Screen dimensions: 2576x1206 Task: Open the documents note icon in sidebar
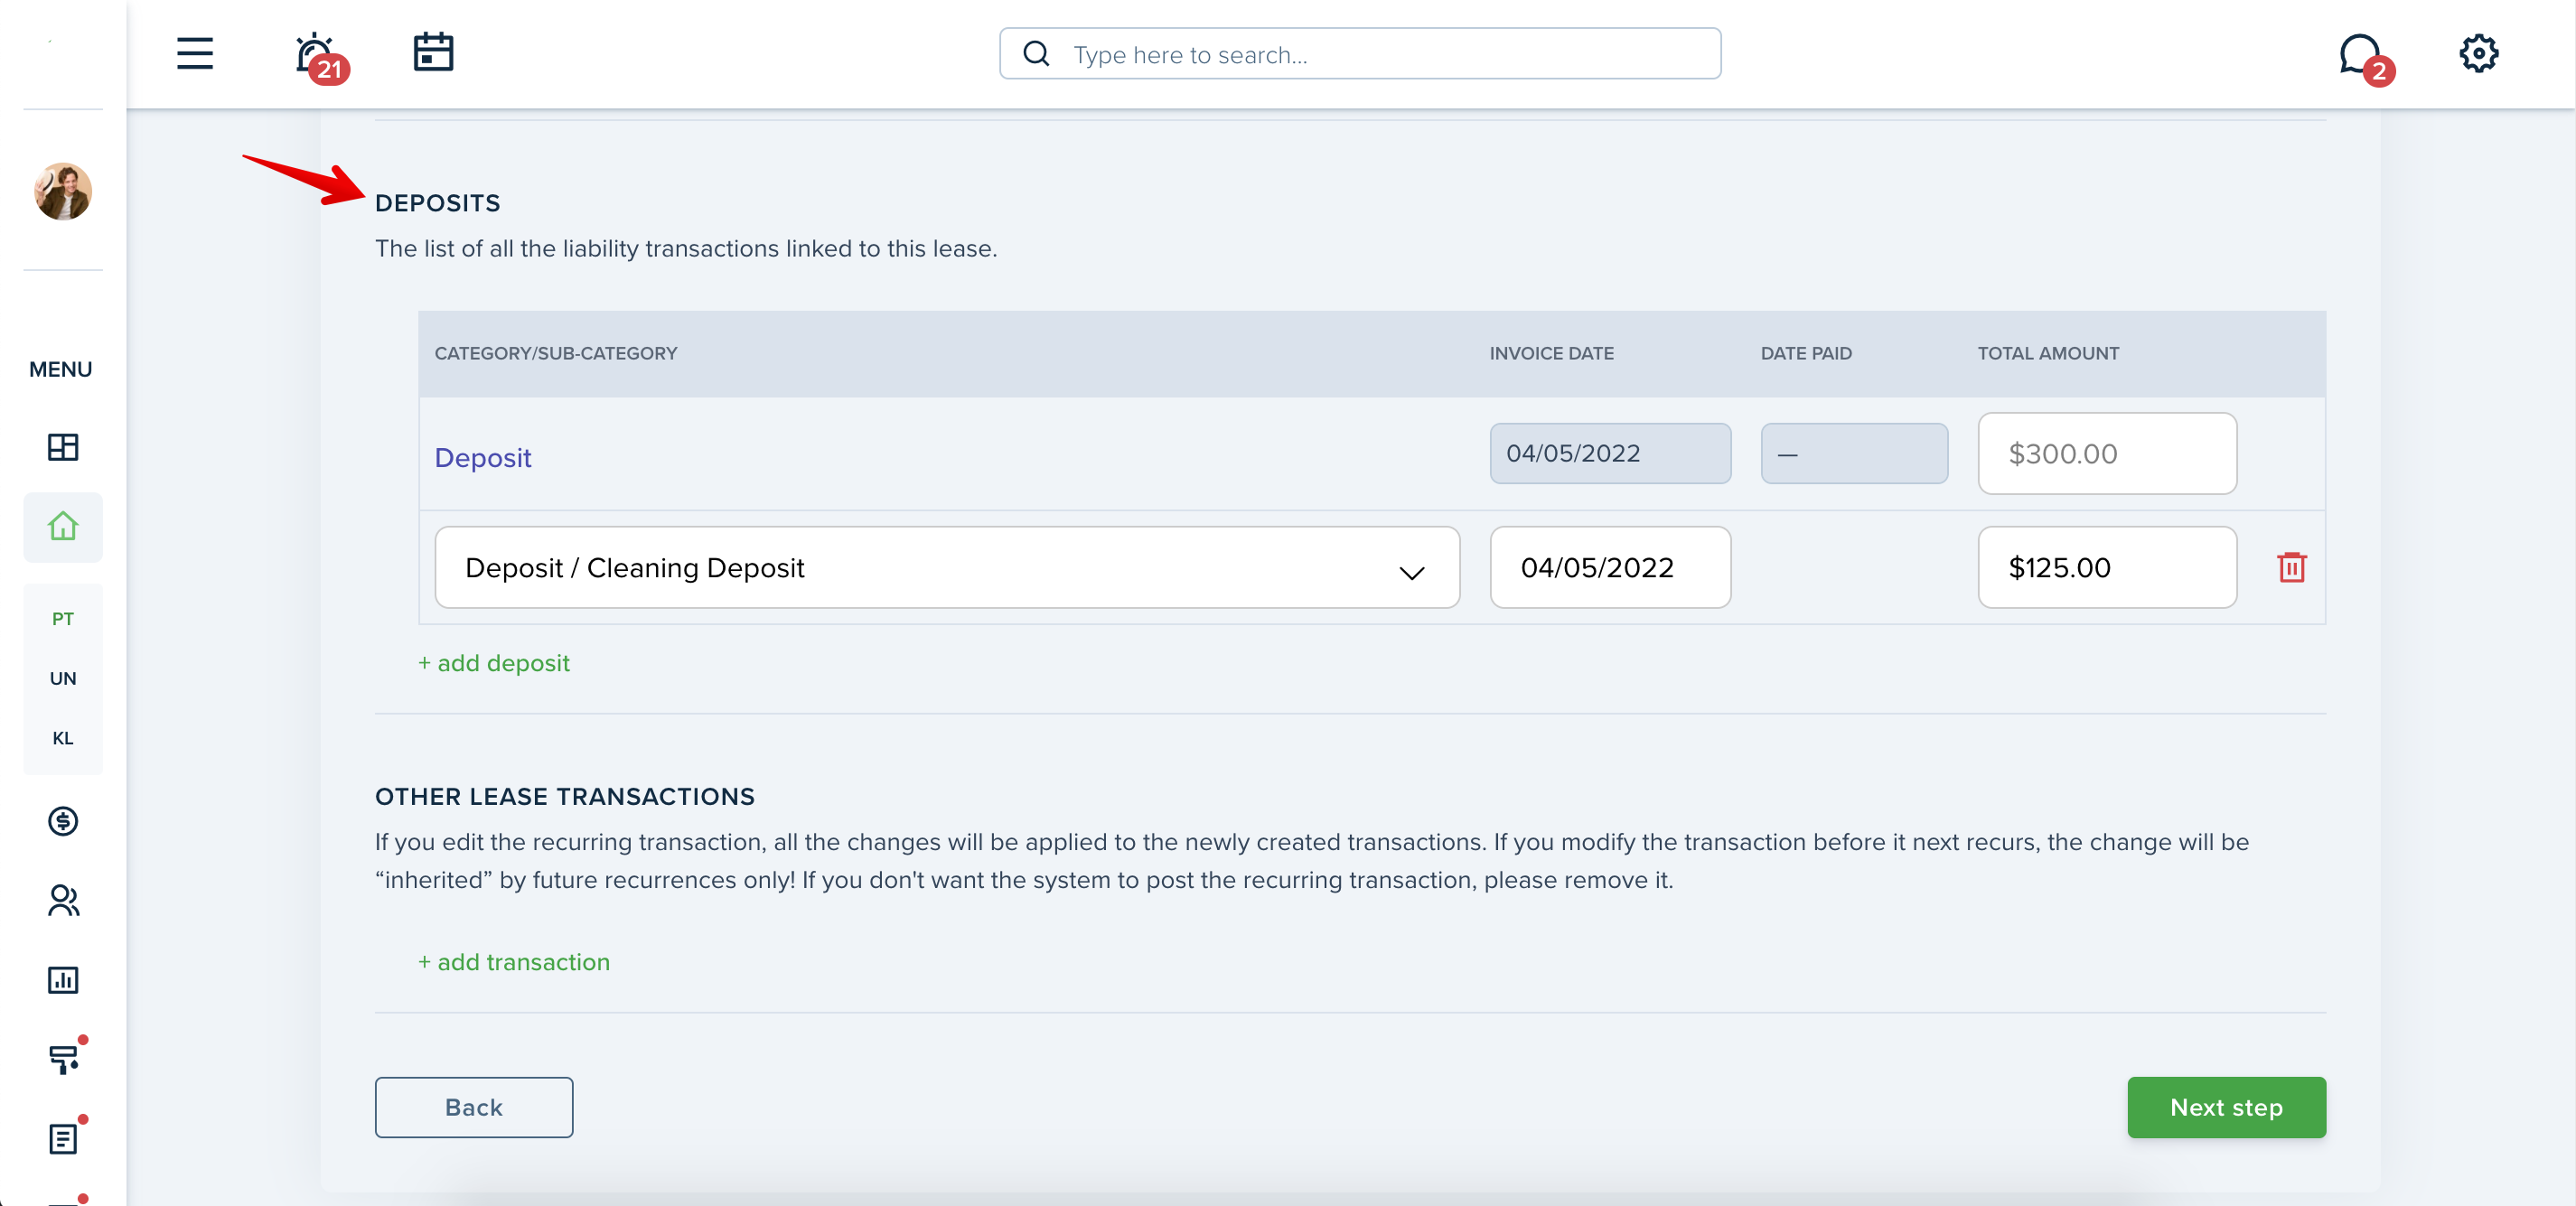point(65,1137)
